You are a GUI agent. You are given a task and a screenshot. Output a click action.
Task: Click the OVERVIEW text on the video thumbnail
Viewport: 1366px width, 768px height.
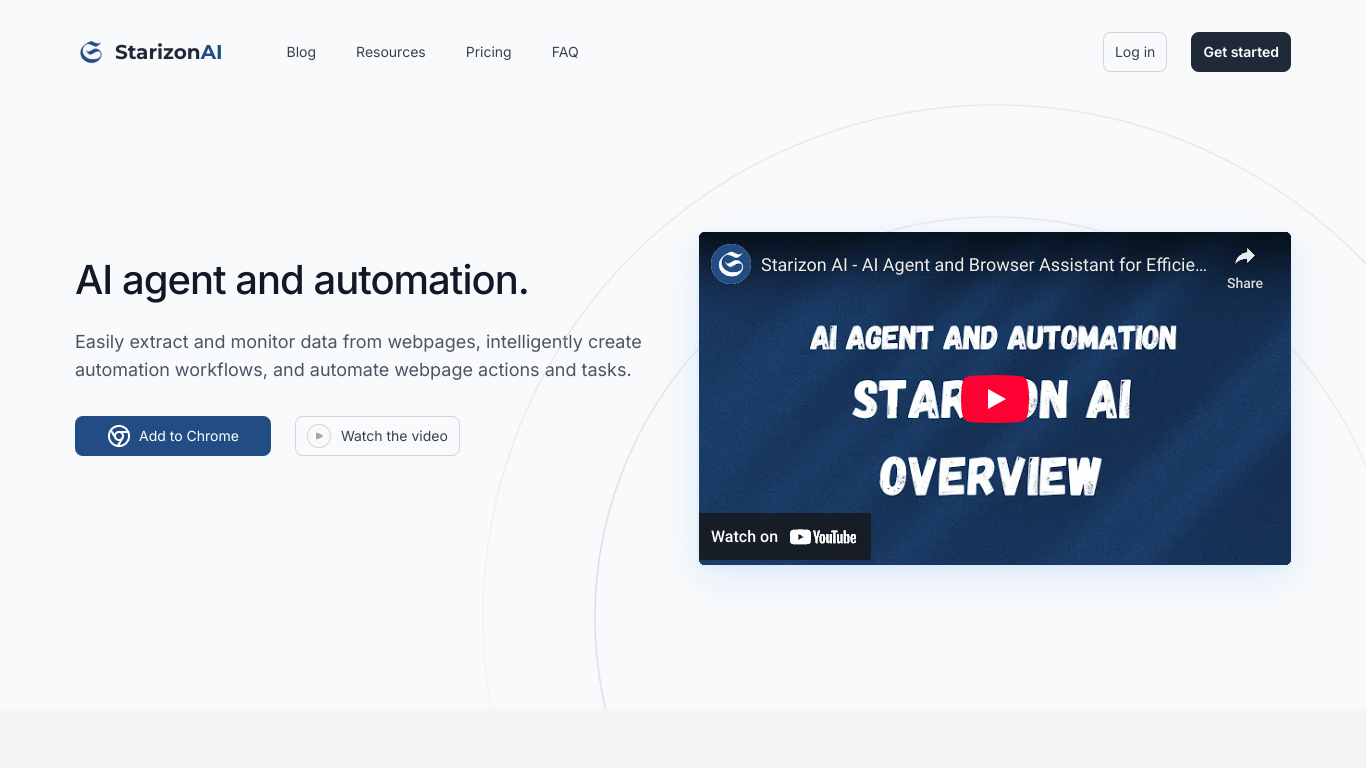pos(990,476)
